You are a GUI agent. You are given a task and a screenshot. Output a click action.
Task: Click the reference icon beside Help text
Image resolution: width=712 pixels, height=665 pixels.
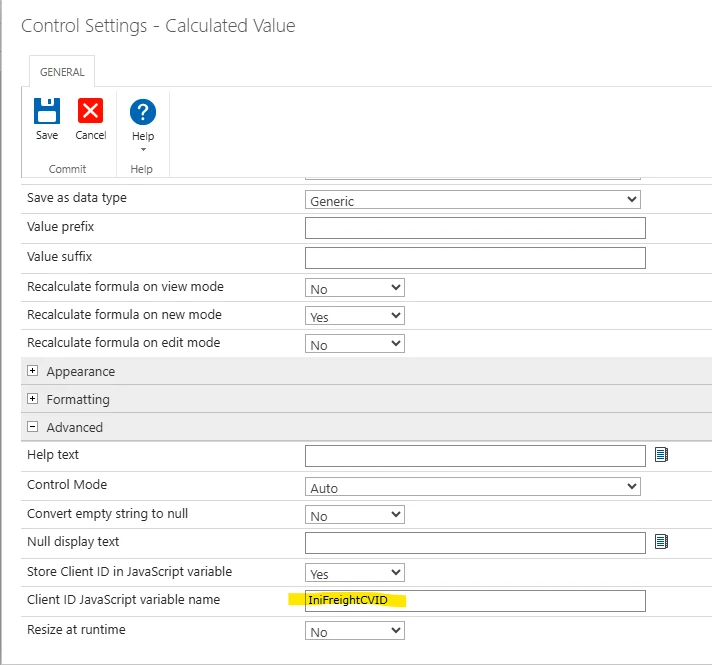pyautogui.click(x=661, y=455)
